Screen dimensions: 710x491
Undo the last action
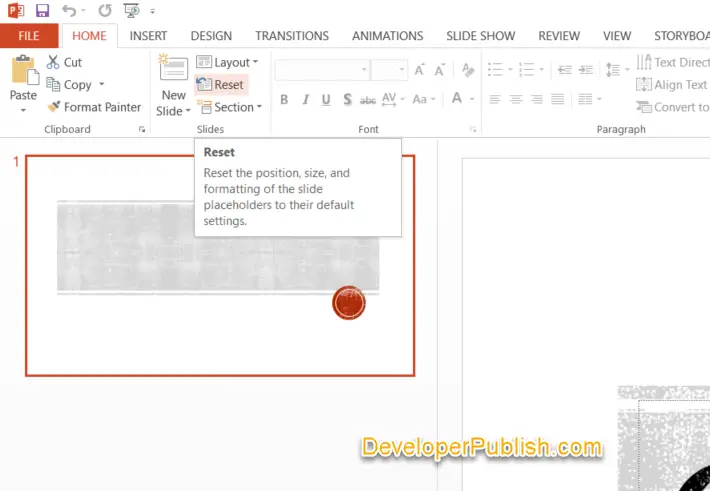pos(69,10)
